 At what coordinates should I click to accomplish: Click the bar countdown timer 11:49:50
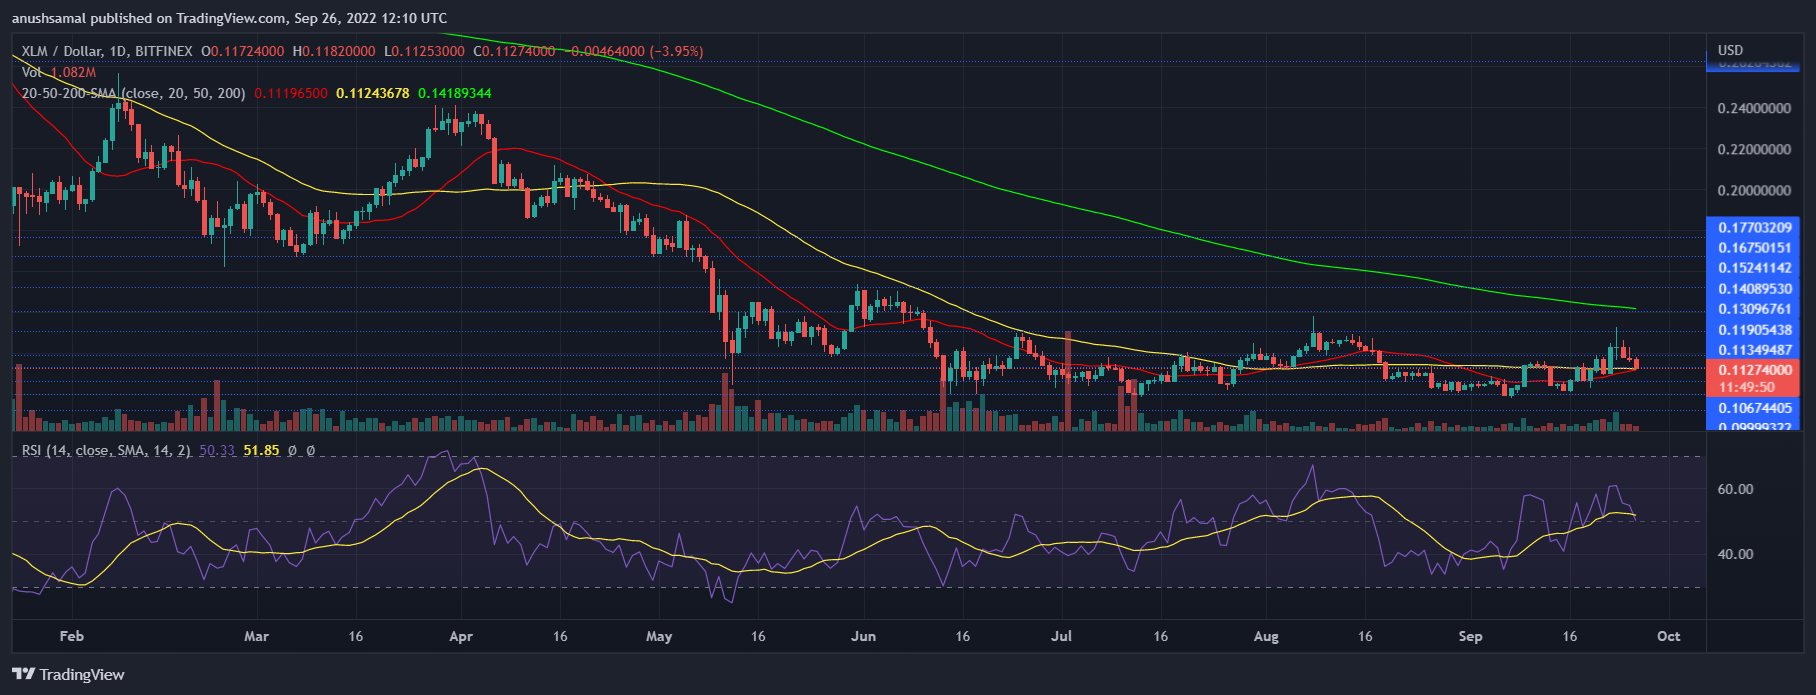tap(1747, 387)
